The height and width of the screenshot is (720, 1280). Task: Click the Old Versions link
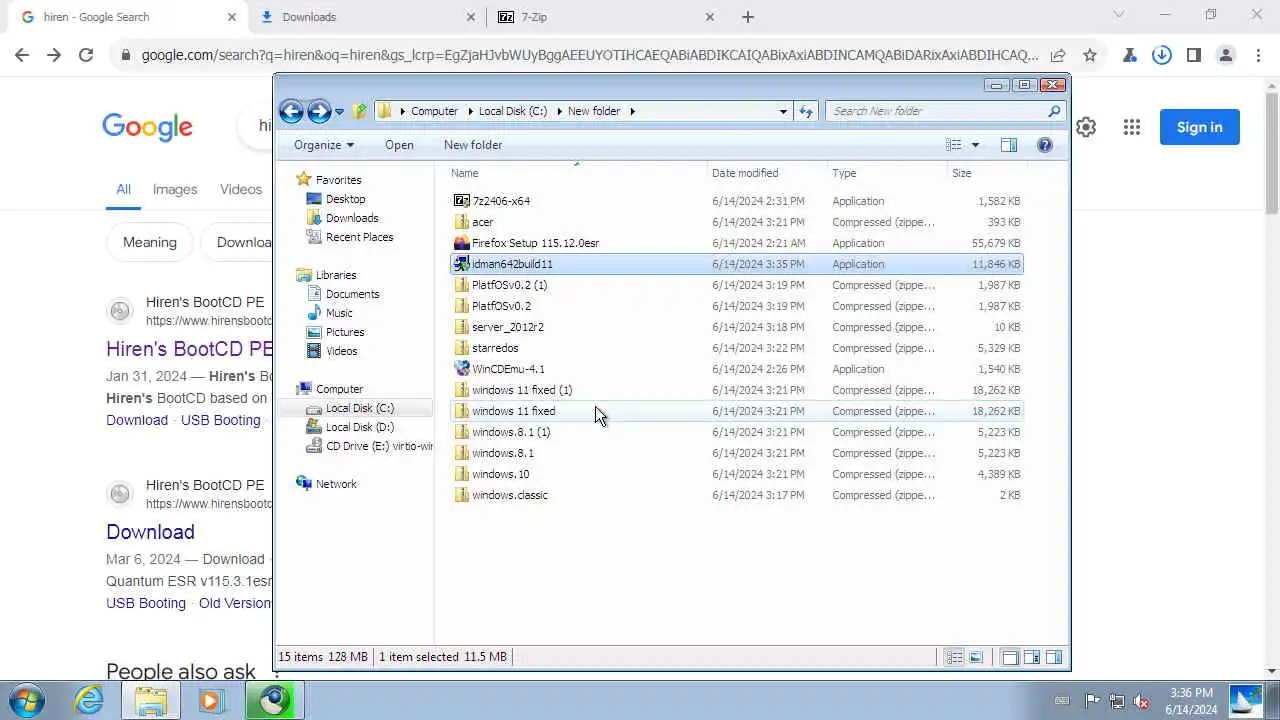tap(235, 603)
